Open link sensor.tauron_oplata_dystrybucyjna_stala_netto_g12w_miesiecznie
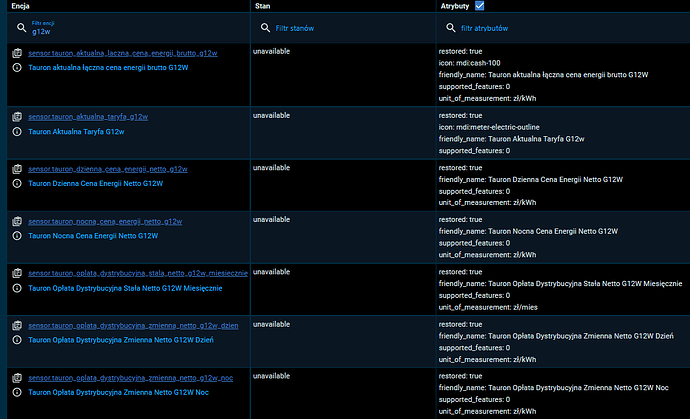This screenshot has width=690, height=419. (138, 273)
